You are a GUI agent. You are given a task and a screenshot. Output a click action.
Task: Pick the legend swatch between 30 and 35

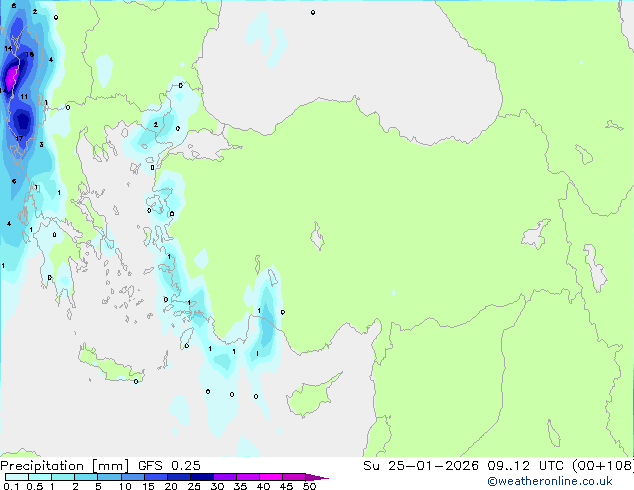pyautogui.click(x=225, y=477)
